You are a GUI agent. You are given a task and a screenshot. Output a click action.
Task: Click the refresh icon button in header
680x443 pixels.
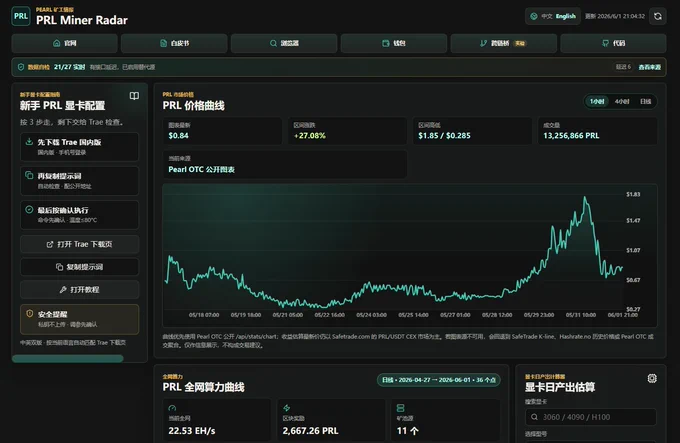[x=658, y=16]
